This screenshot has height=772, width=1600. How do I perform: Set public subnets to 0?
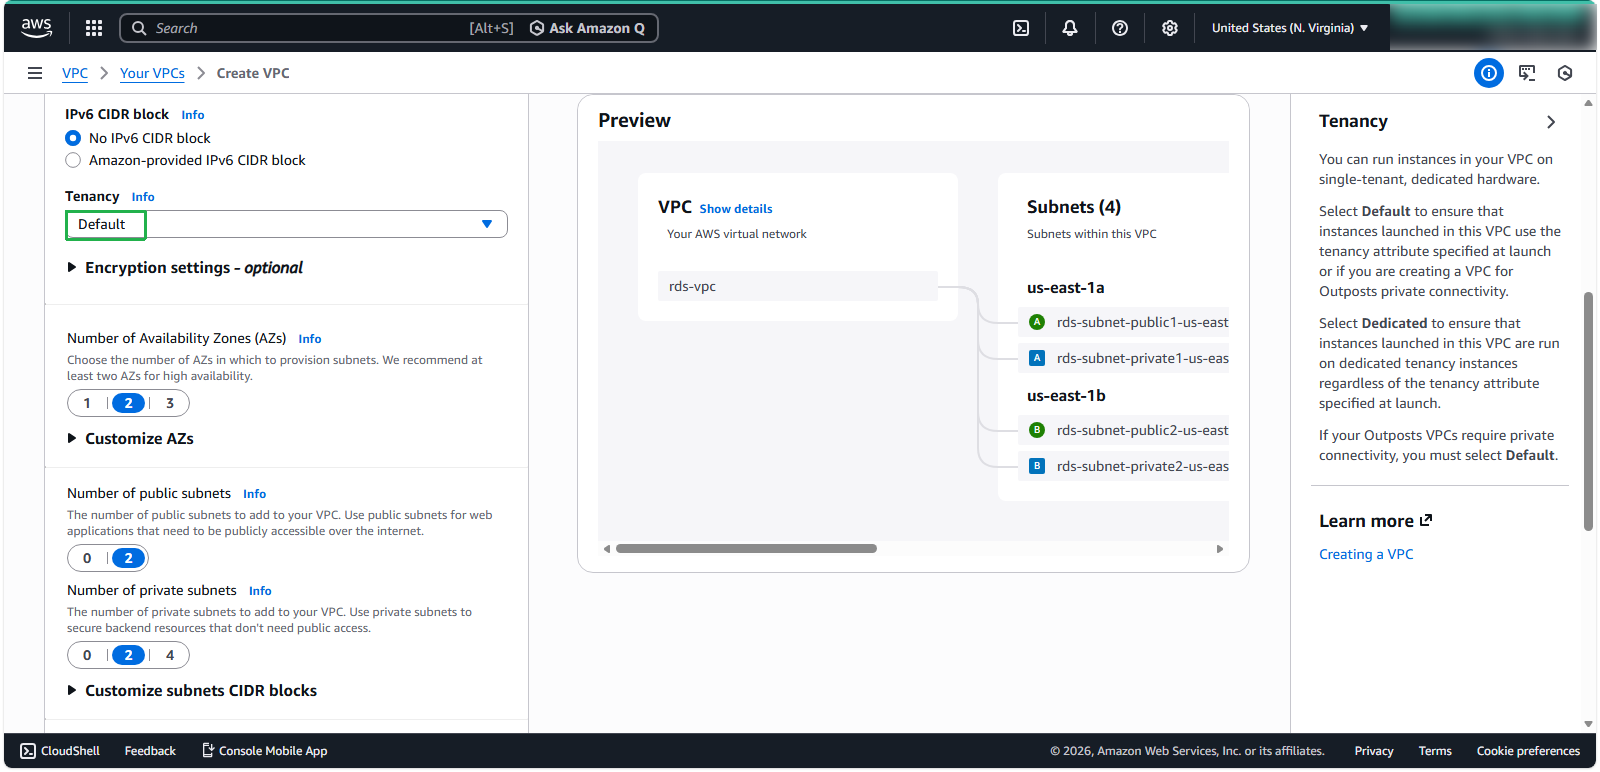point(87,558)
